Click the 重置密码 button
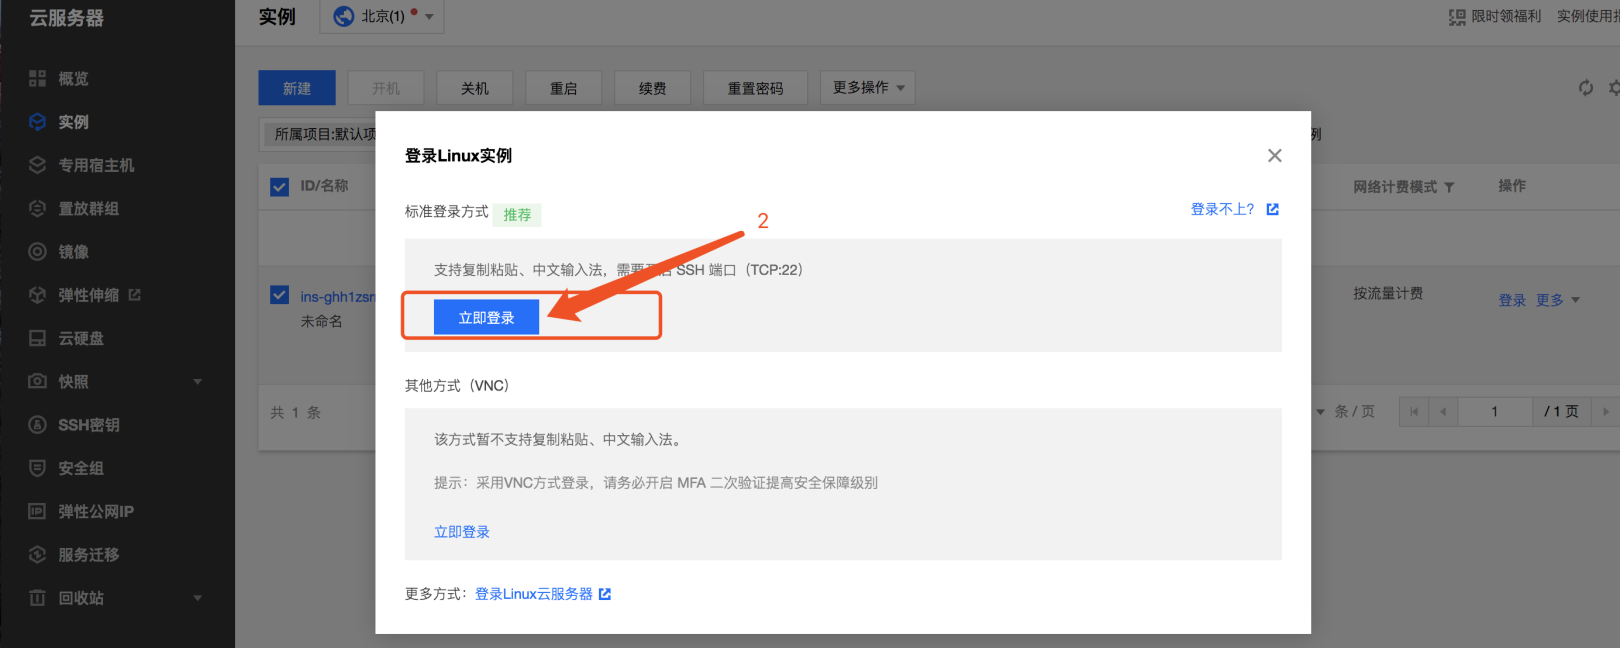This screenshot has width=1620, height=648. tap(756, 88)
